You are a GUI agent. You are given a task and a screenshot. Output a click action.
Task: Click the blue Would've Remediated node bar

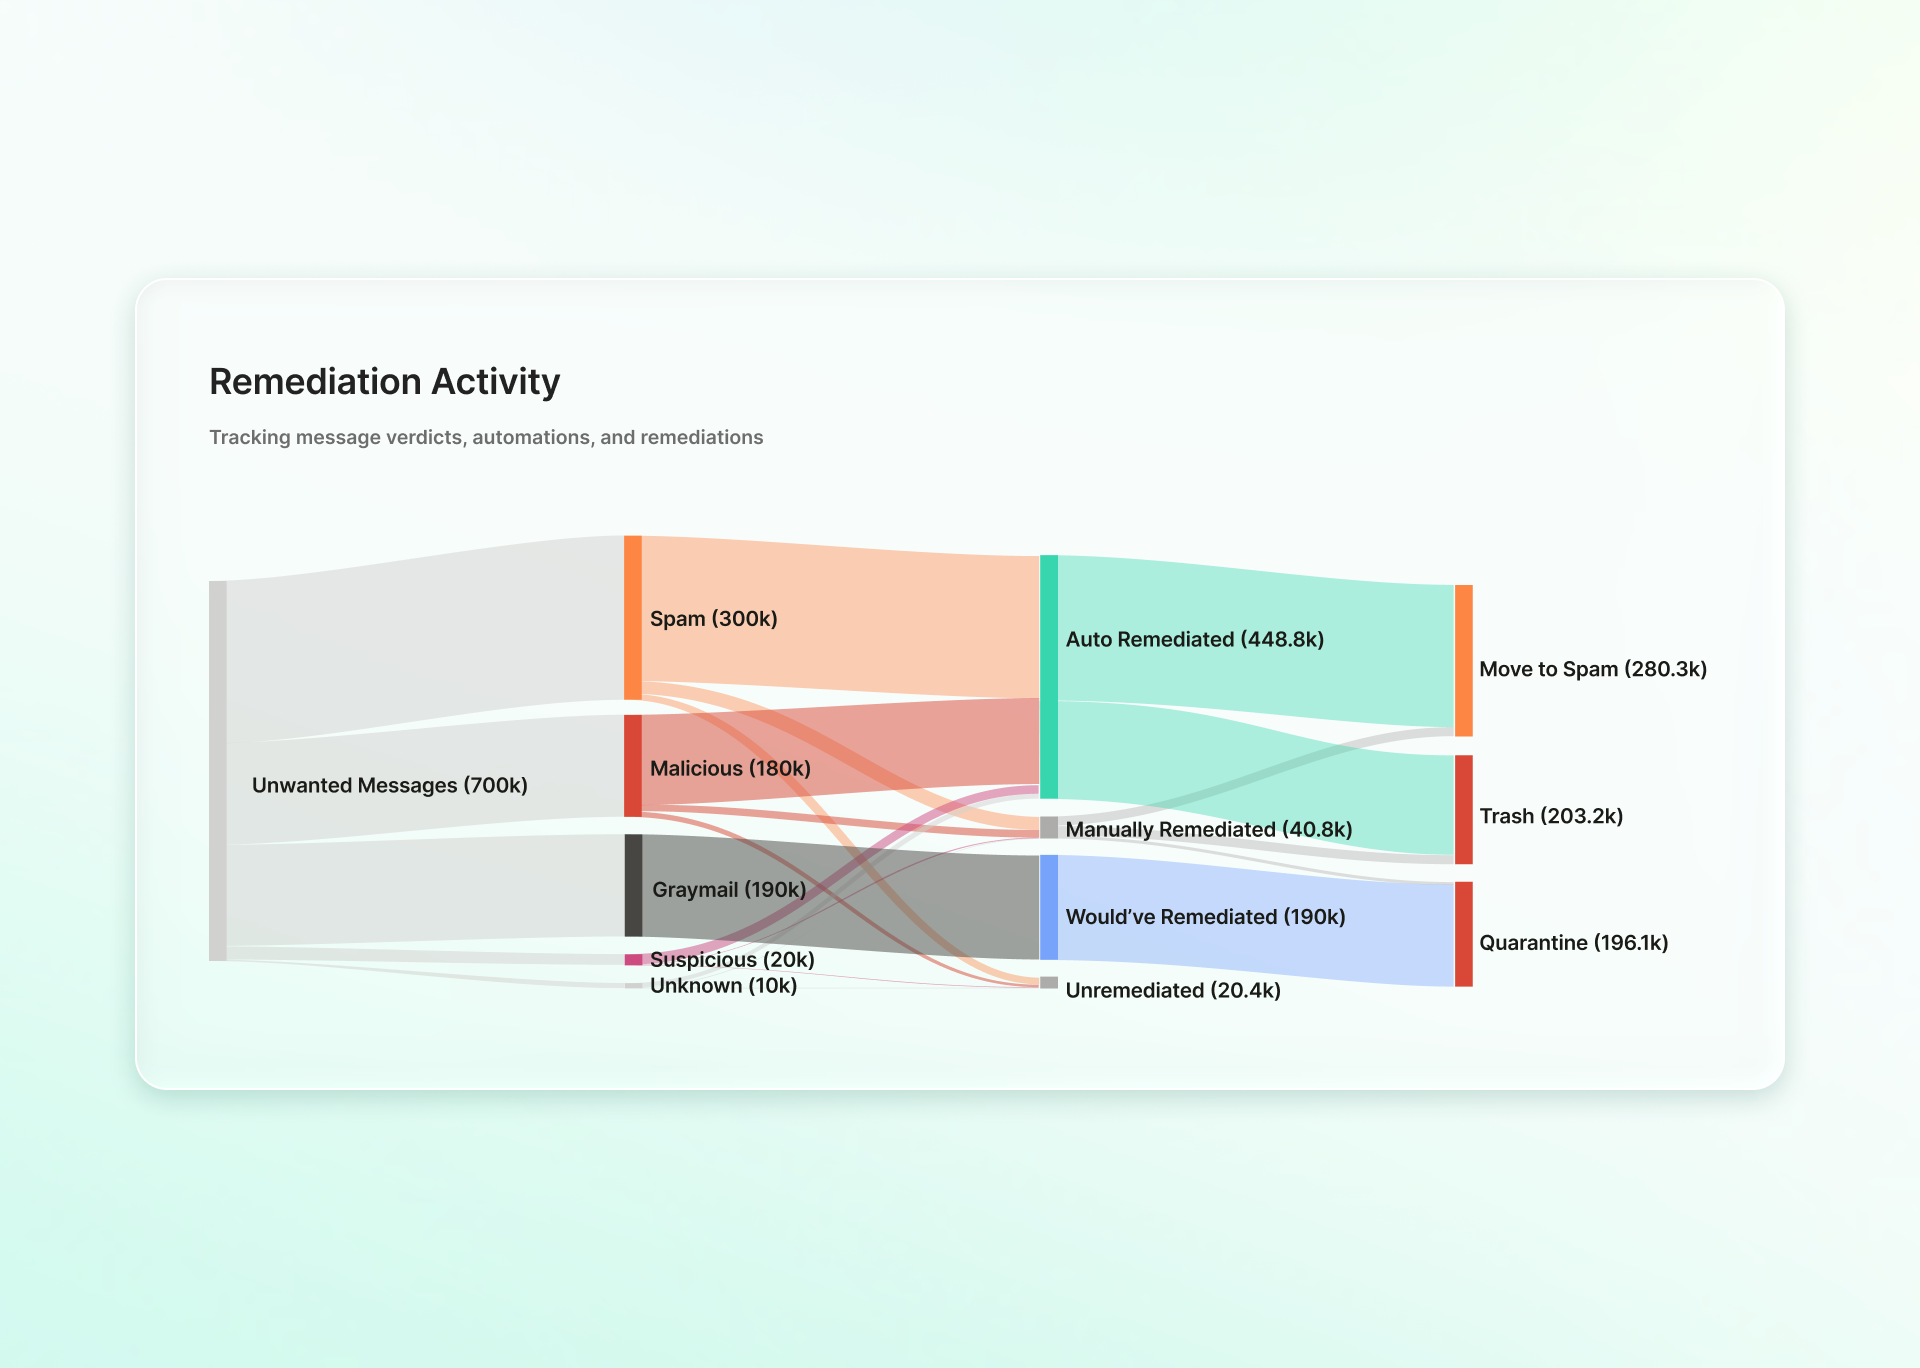[1048, 907]
